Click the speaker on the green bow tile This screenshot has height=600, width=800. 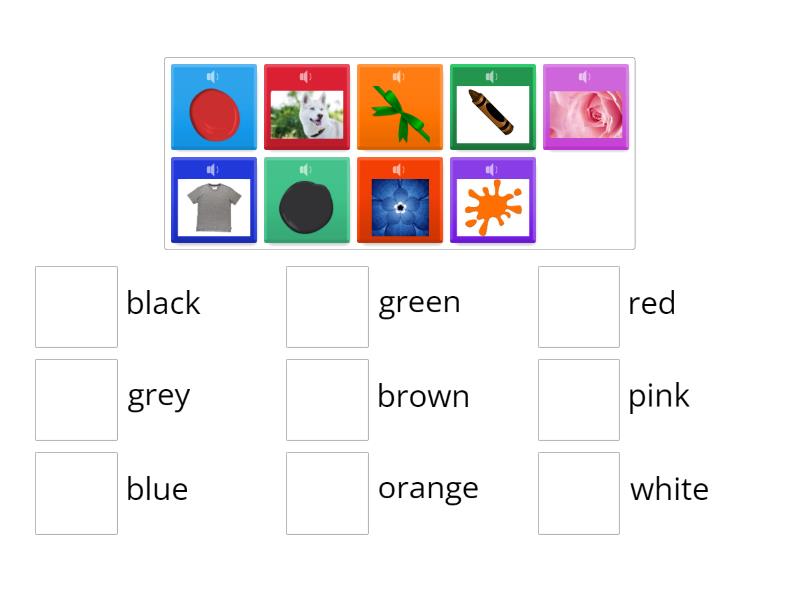coord(400,74)
